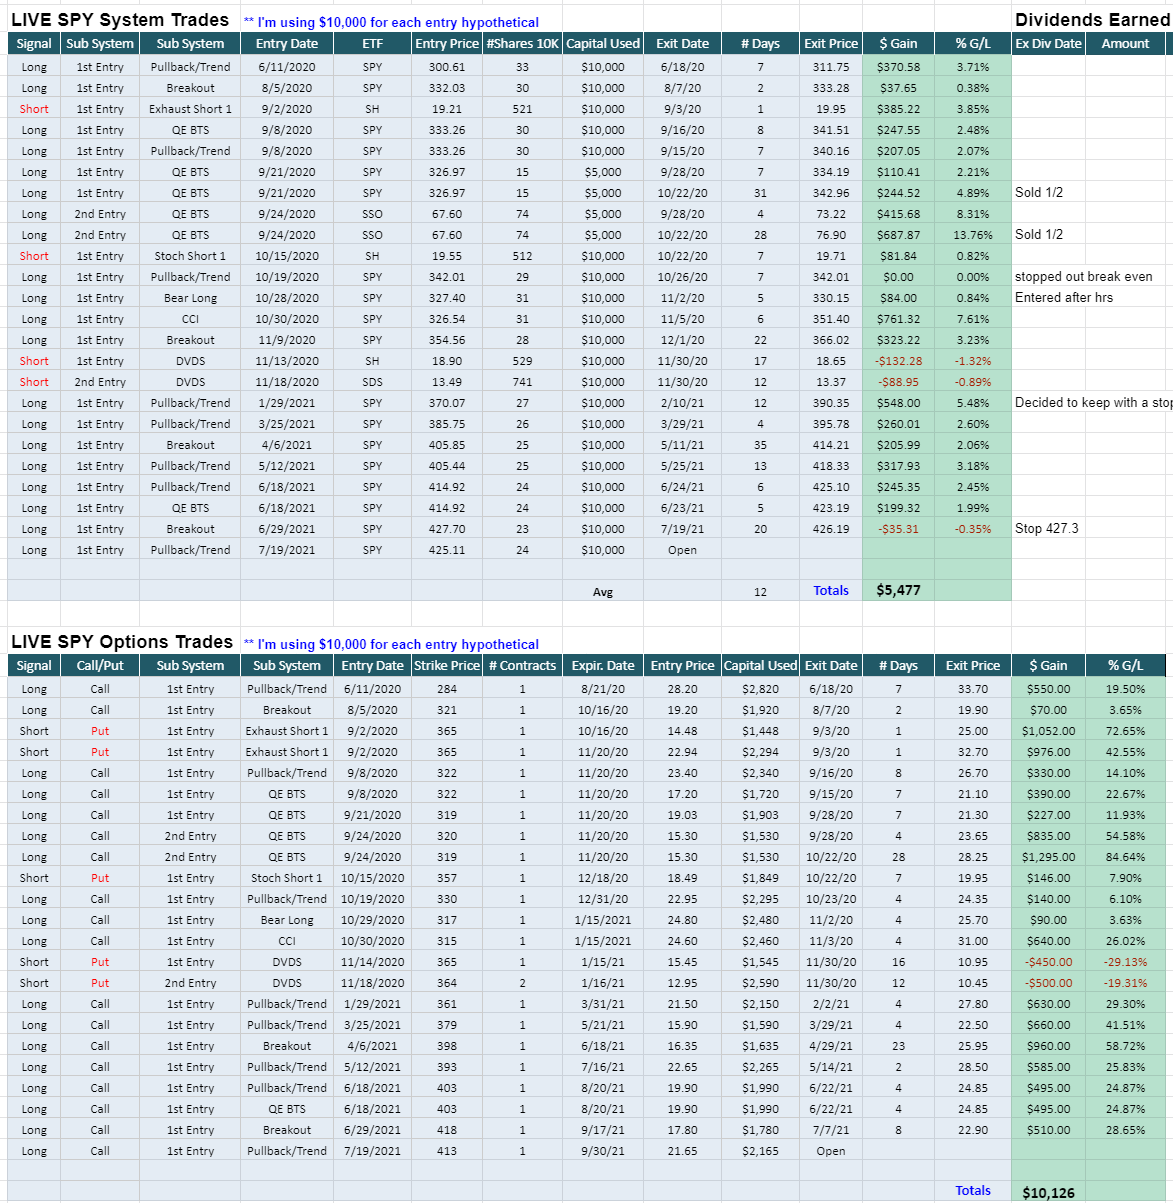Select the '$1,052.00' options gain cell

(1048, 731)
